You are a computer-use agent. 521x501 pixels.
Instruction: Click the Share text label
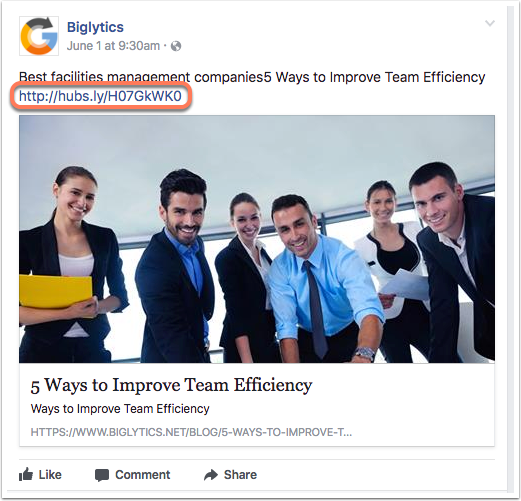point(240,475)
